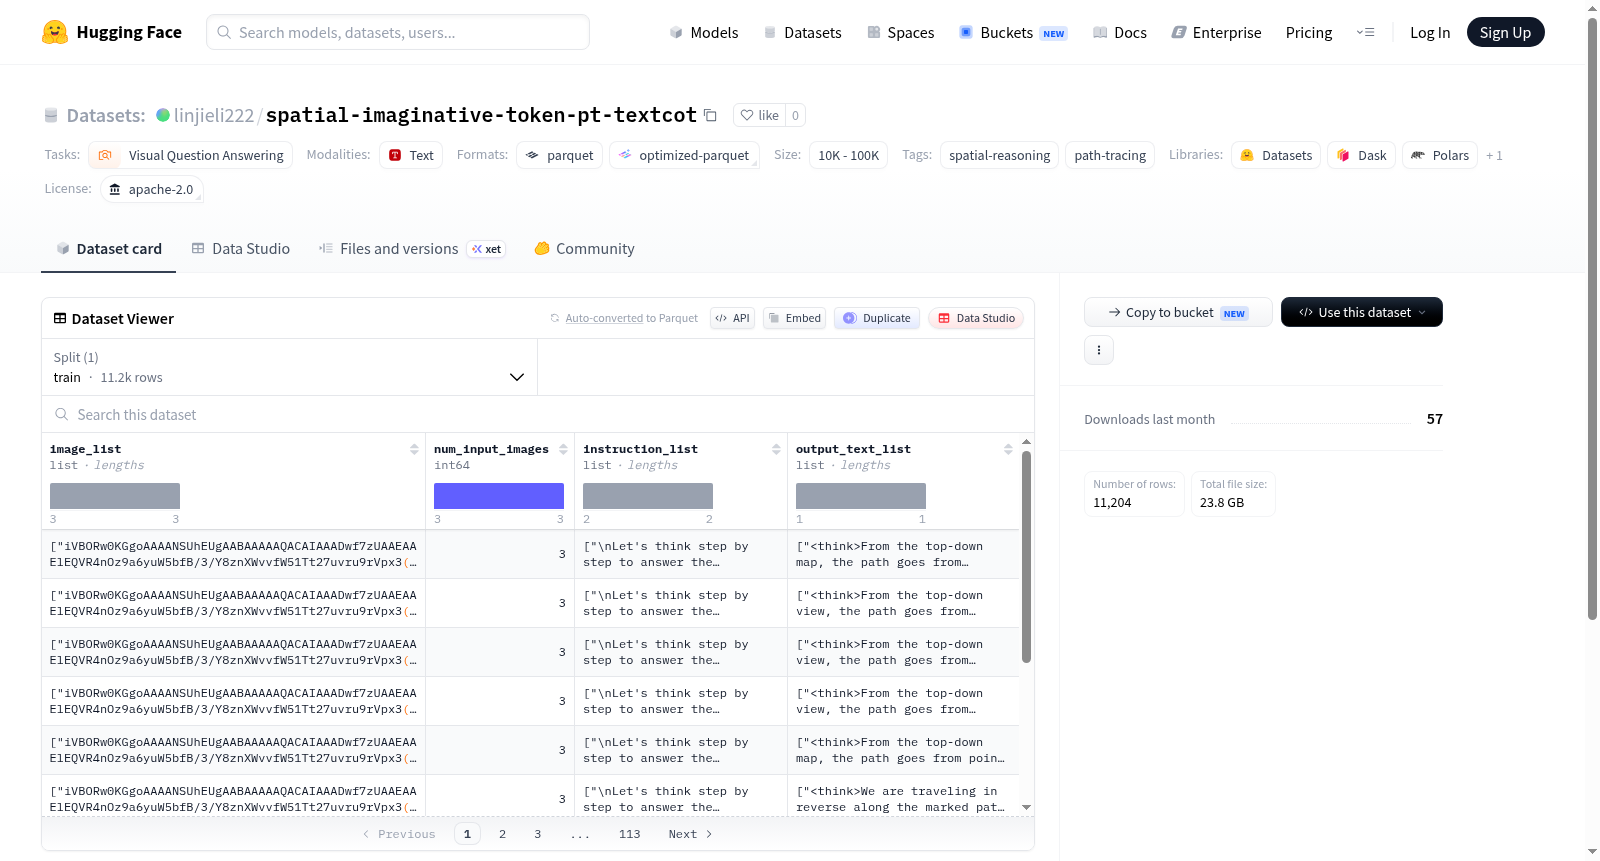
Task: Open the more navigation menu icon
Action: 1365,32
